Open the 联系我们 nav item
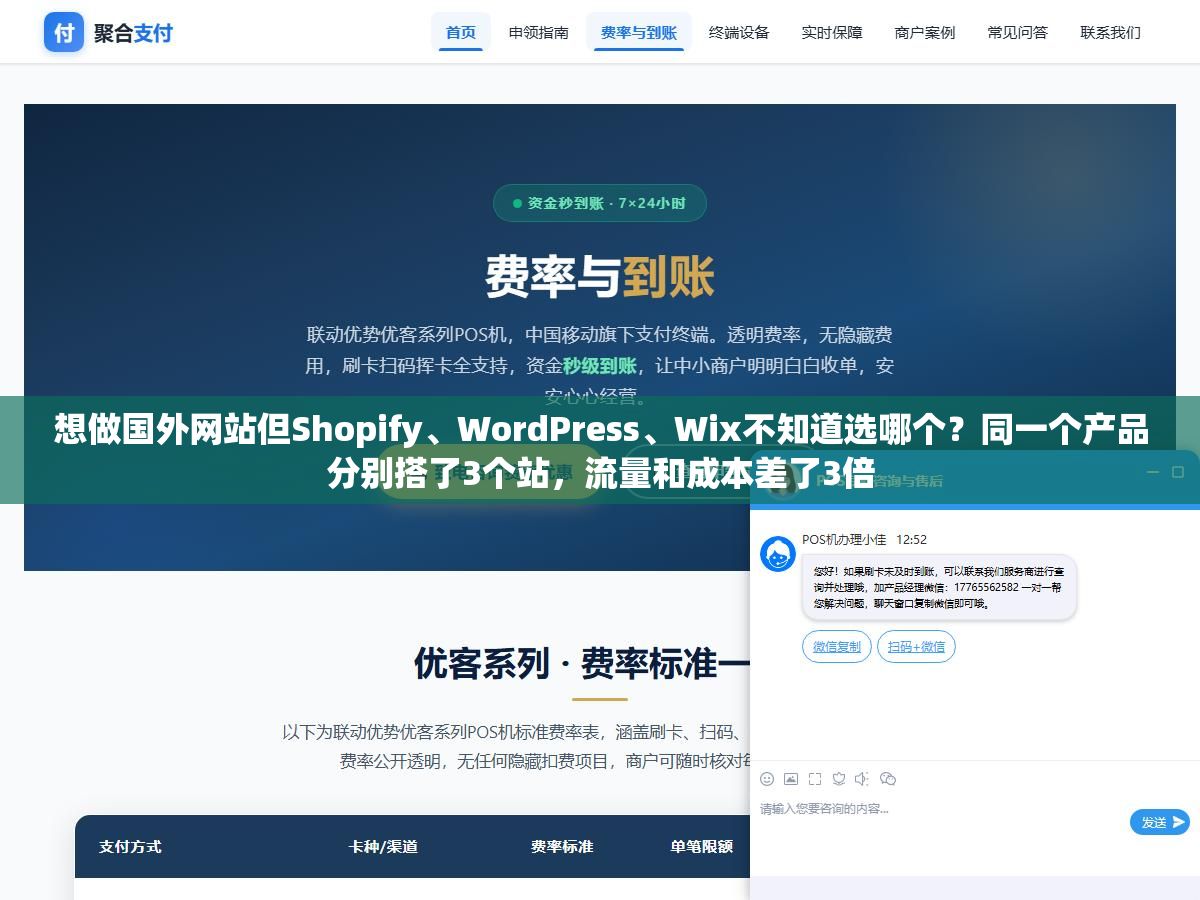The width and height of the screenshot is (1200, 900). click(1111, 32)
